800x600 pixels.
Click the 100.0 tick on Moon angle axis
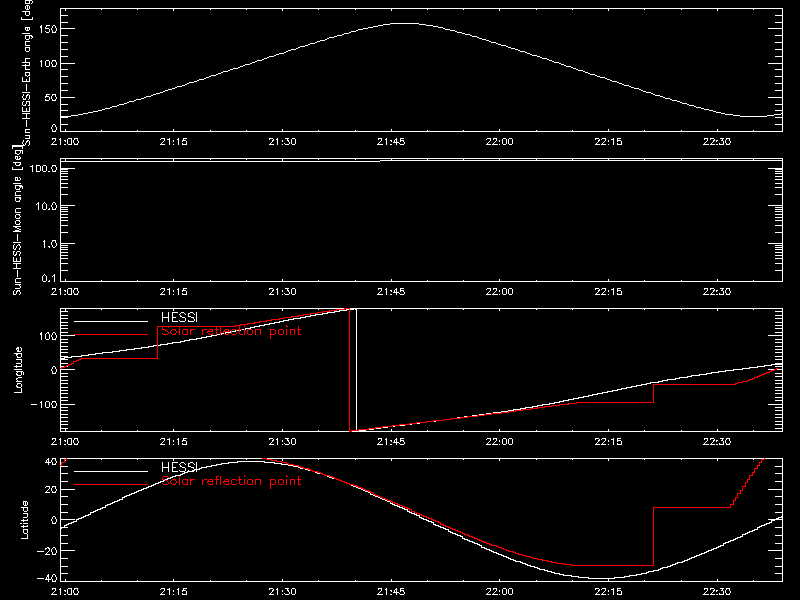(x=44, y=168)
